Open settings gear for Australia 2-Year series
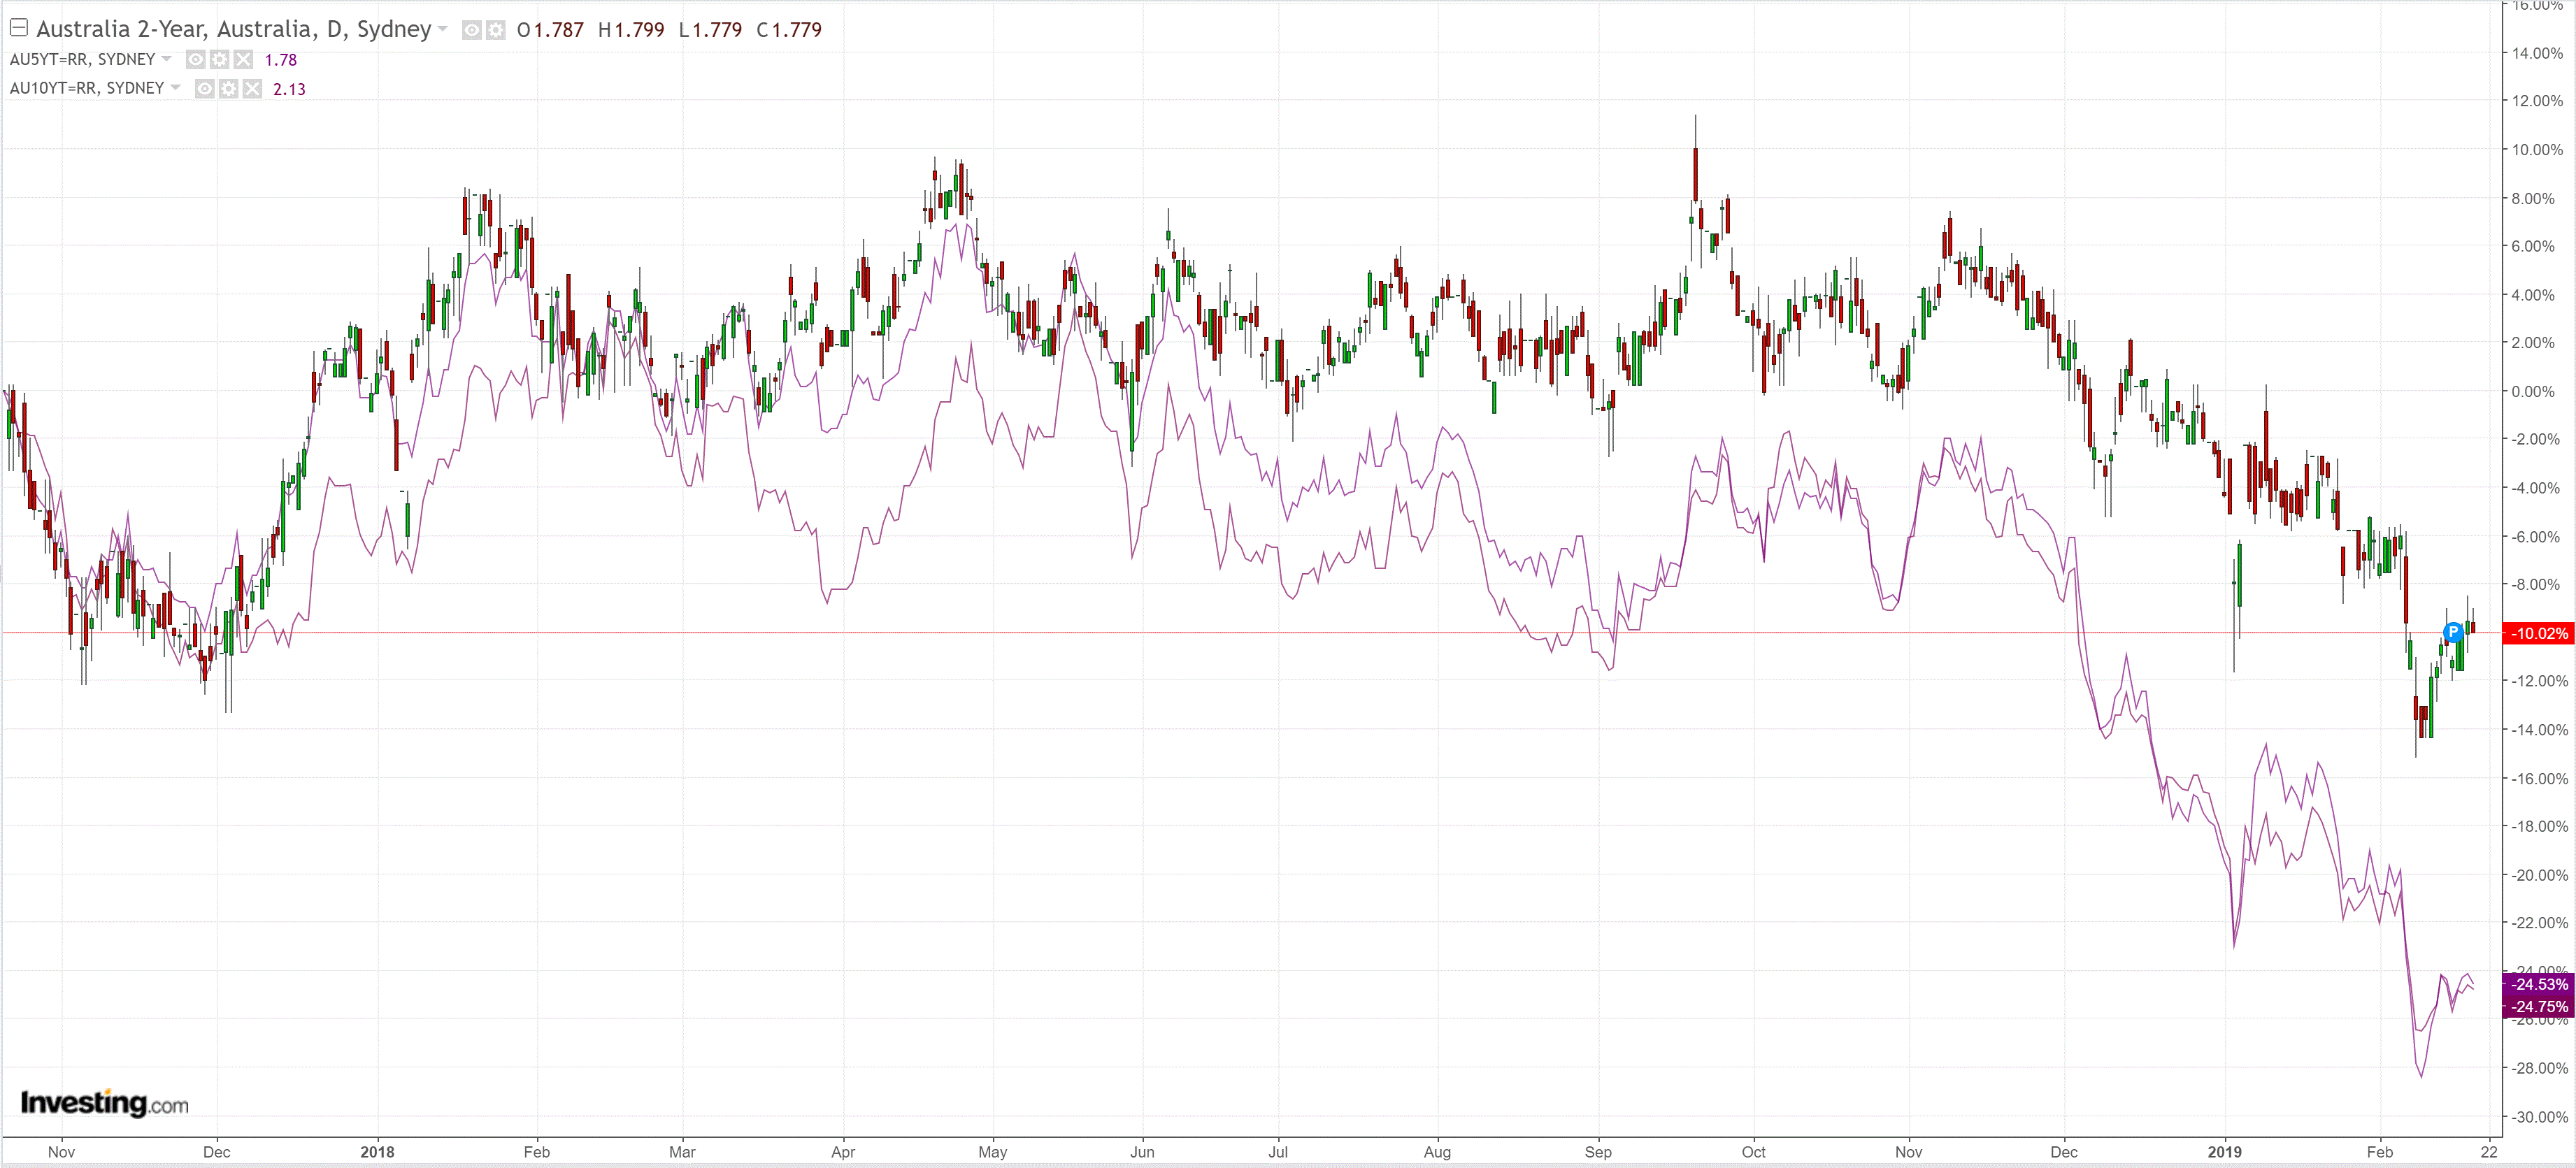This screenshot has width=2576, height=1168. click(495, 30)
